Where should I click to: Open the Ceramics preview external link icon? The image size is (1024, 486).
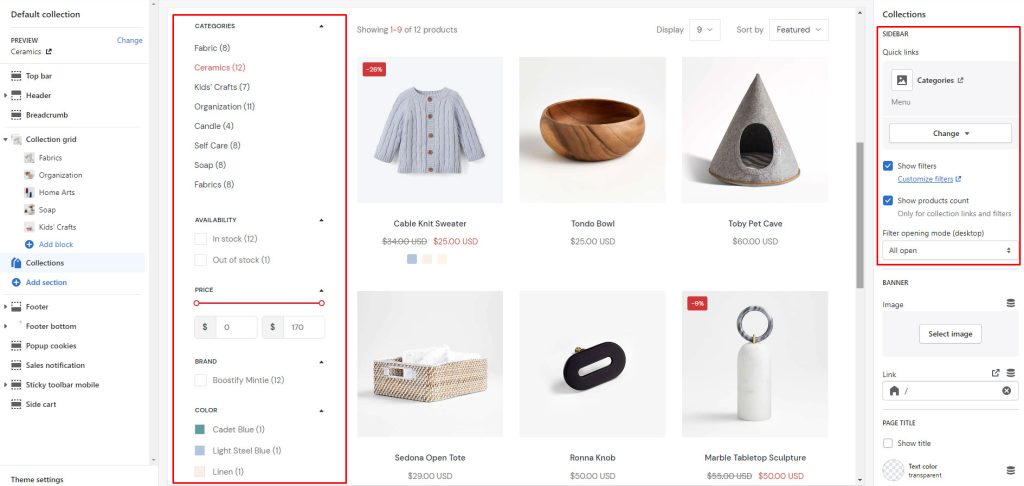pos(48,51)
